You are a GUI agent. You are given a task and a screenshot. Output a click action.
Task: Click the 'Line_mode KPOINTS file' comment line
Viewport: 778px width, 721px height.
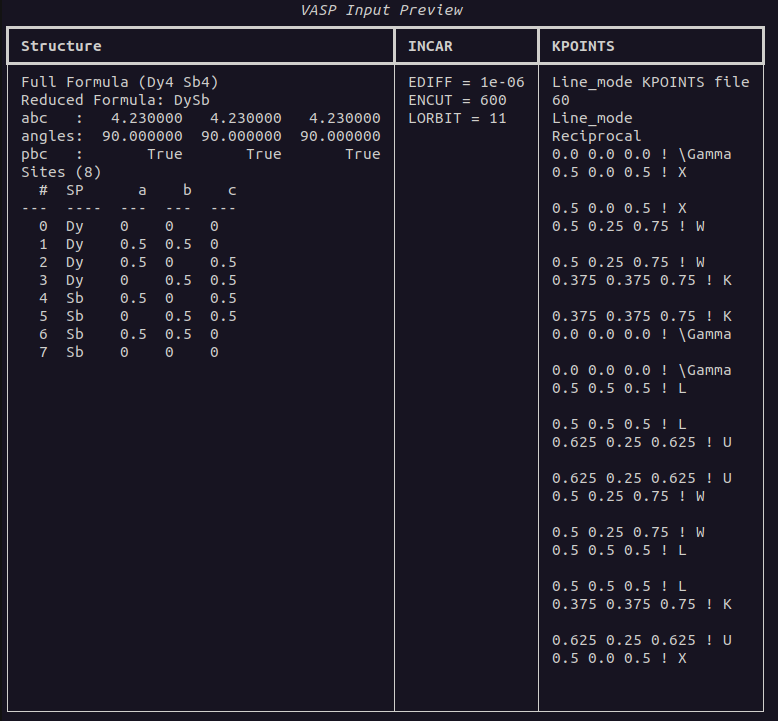tap(650, 82)
